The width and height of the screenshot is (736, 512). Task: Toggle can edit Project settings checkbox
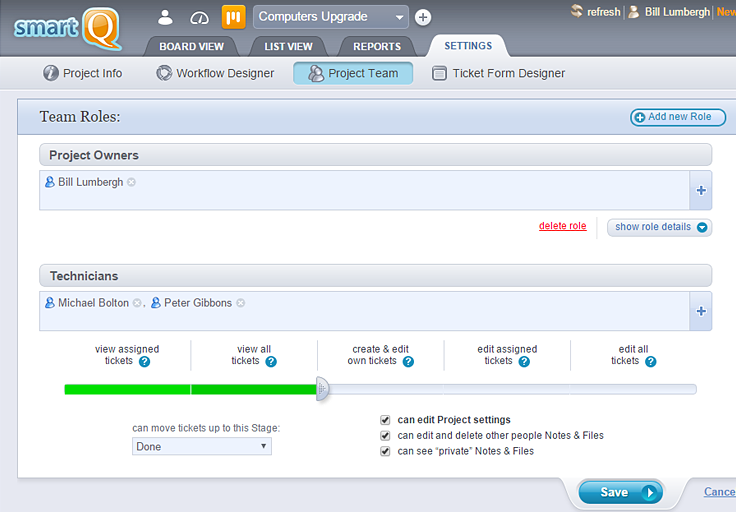(386, 420)
